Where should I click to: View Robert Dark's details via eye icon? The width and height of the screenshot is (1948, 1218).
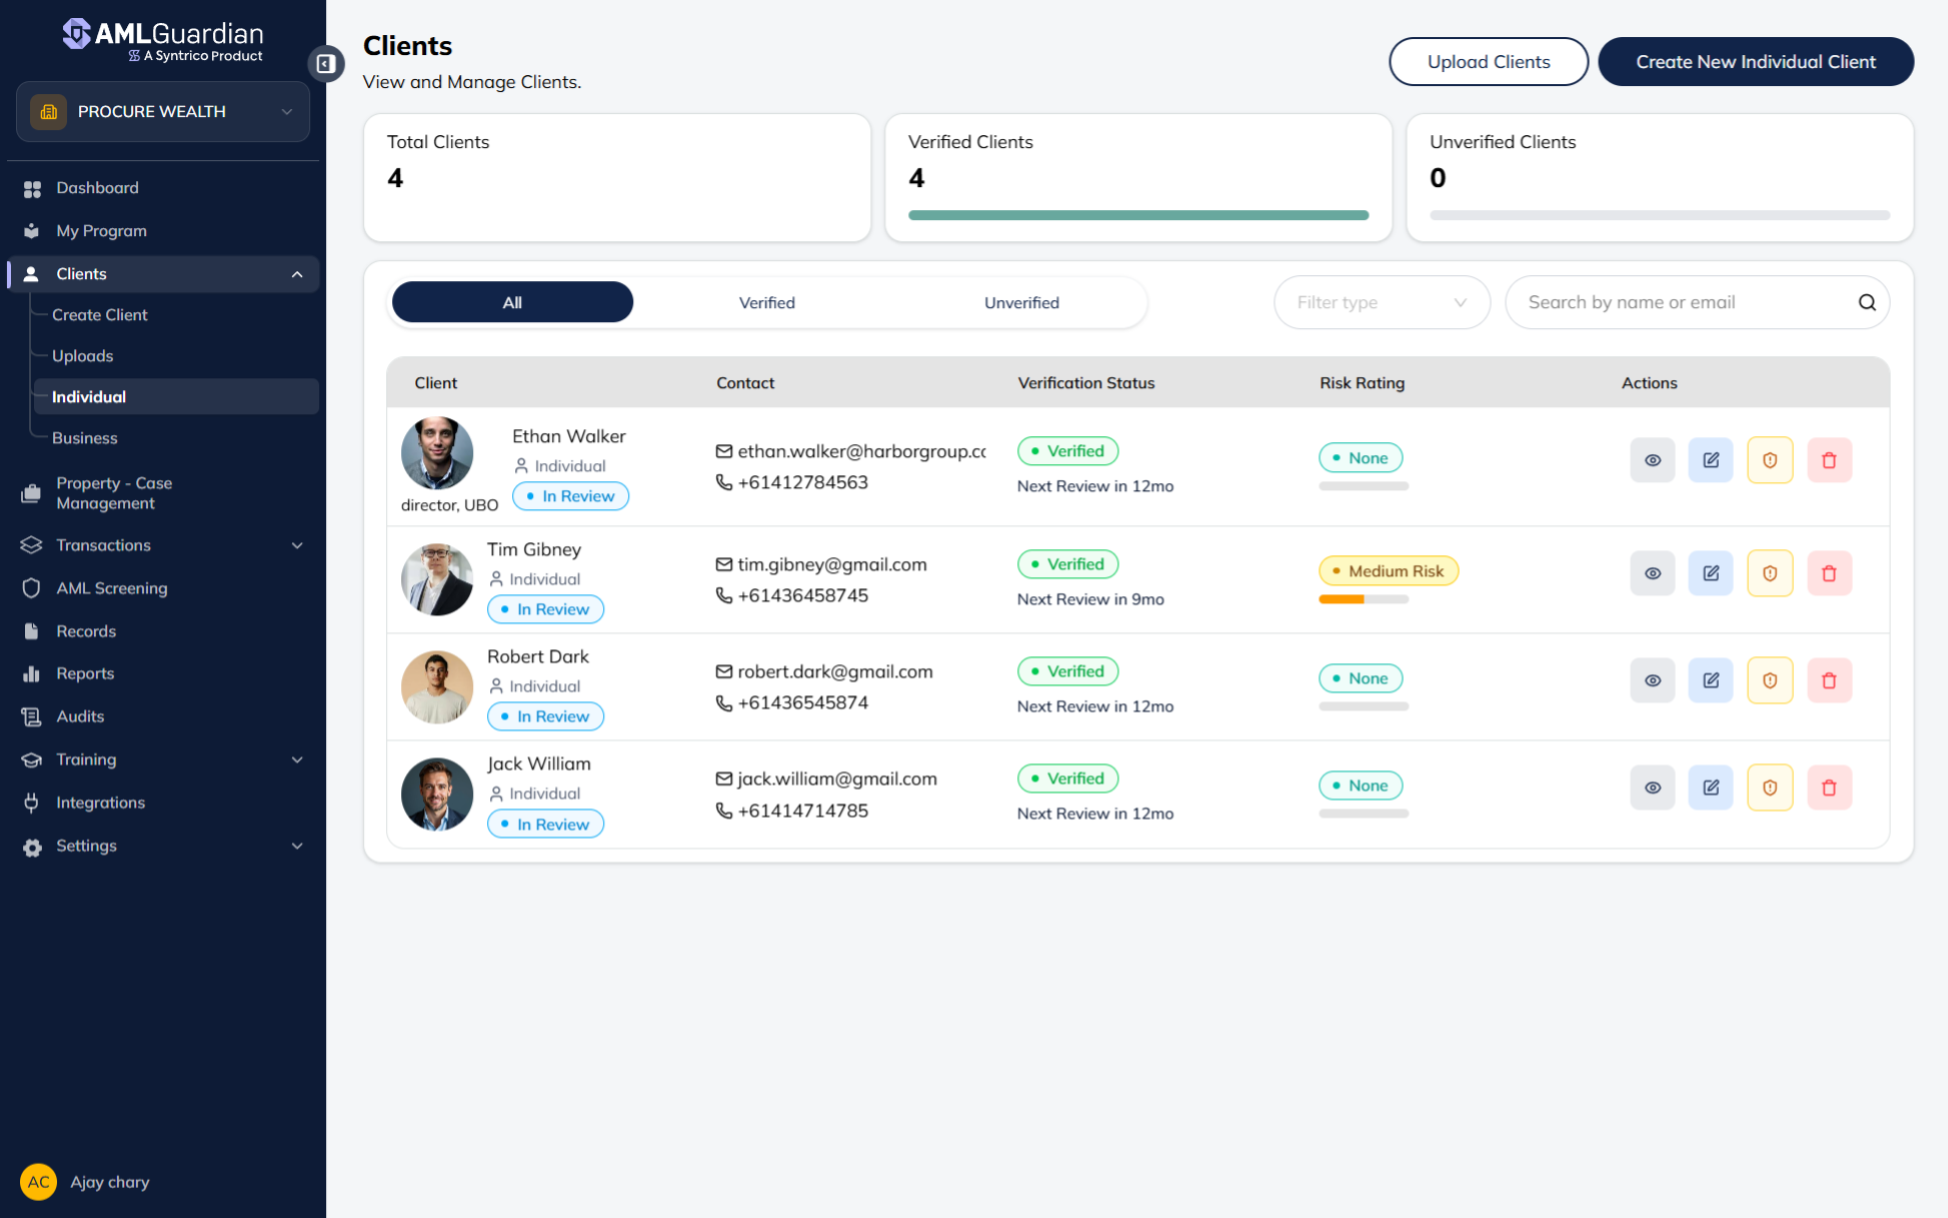pos(1652,680)
